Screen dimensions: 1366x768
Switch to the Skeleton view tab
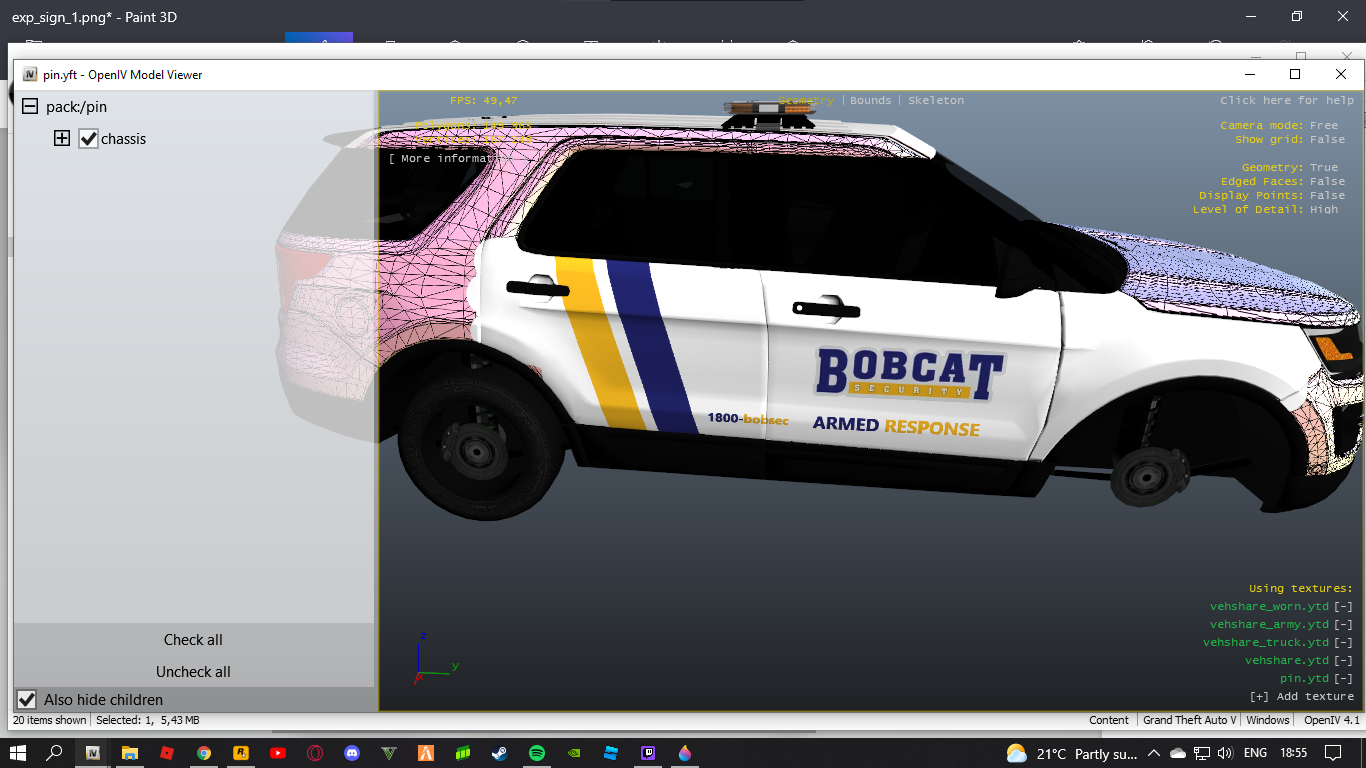point(936,101)
